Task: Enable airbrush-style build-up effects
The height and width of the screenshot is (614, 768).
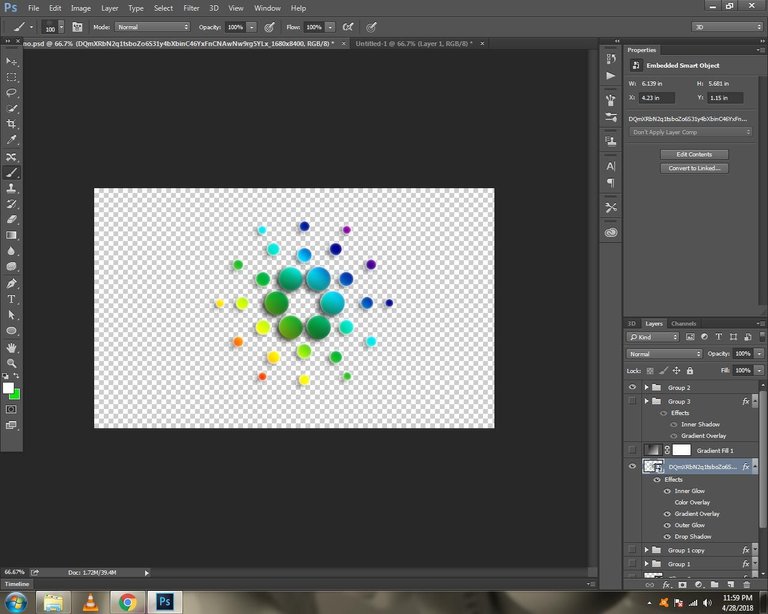Action: click(x=348, y=27)
